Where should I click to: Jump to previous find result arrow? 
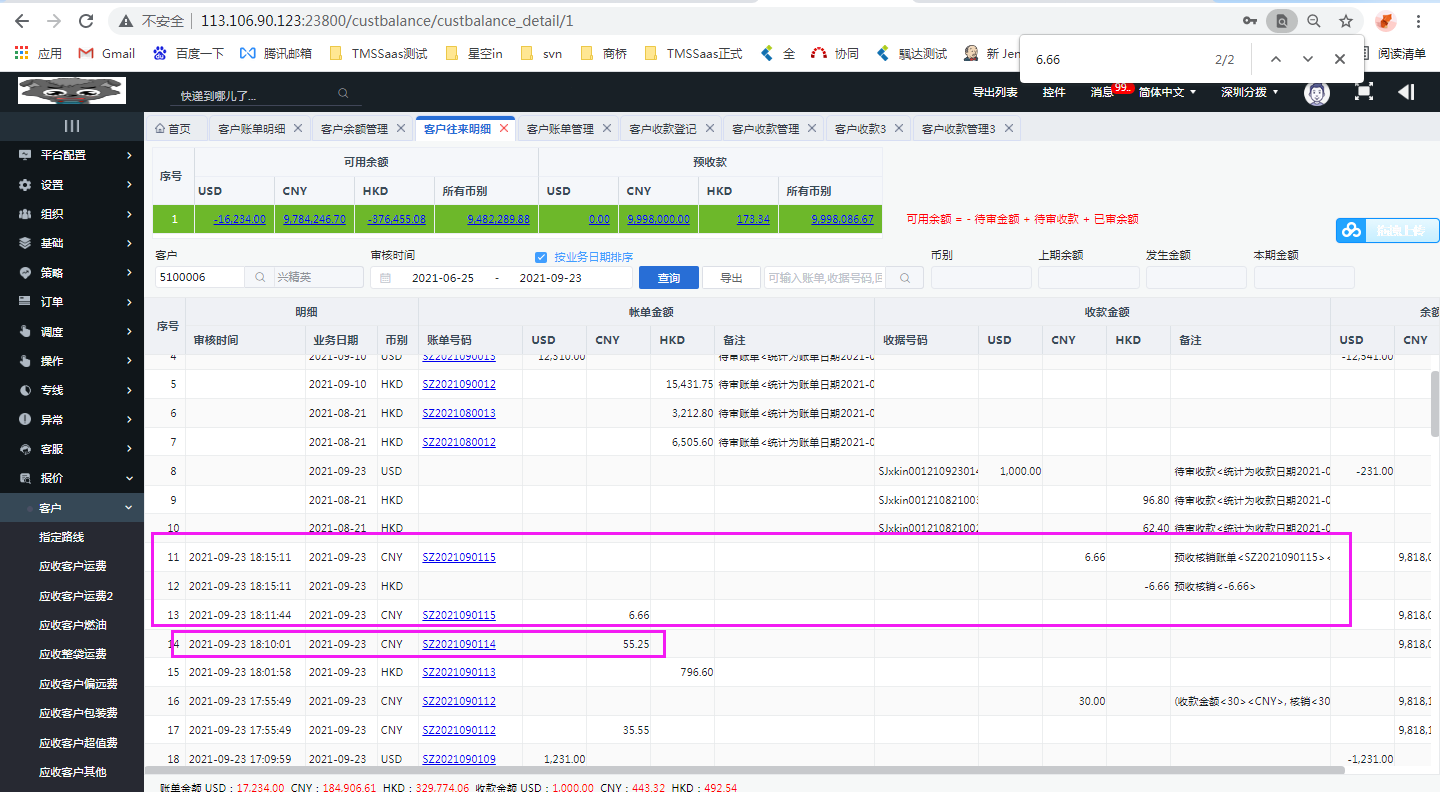click(x=1276, y=59)
